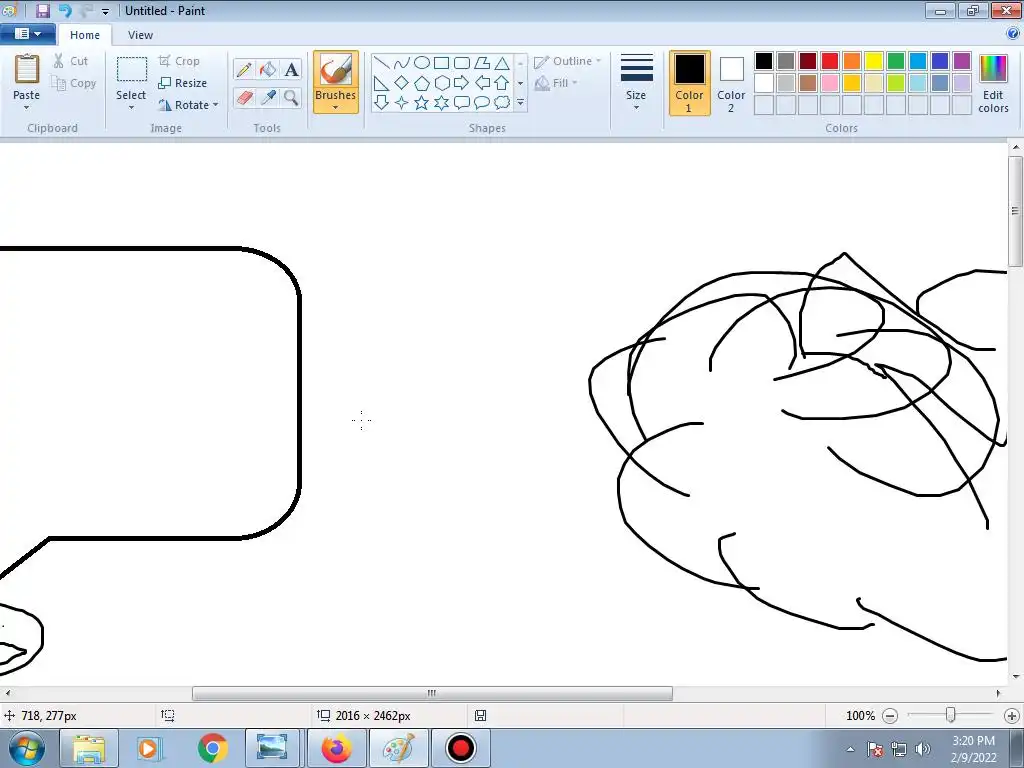Viewport: 1024px width, 768px height.
Task: Choose the Oval shape
Action: pyautogui.click(x=422, y=63)
